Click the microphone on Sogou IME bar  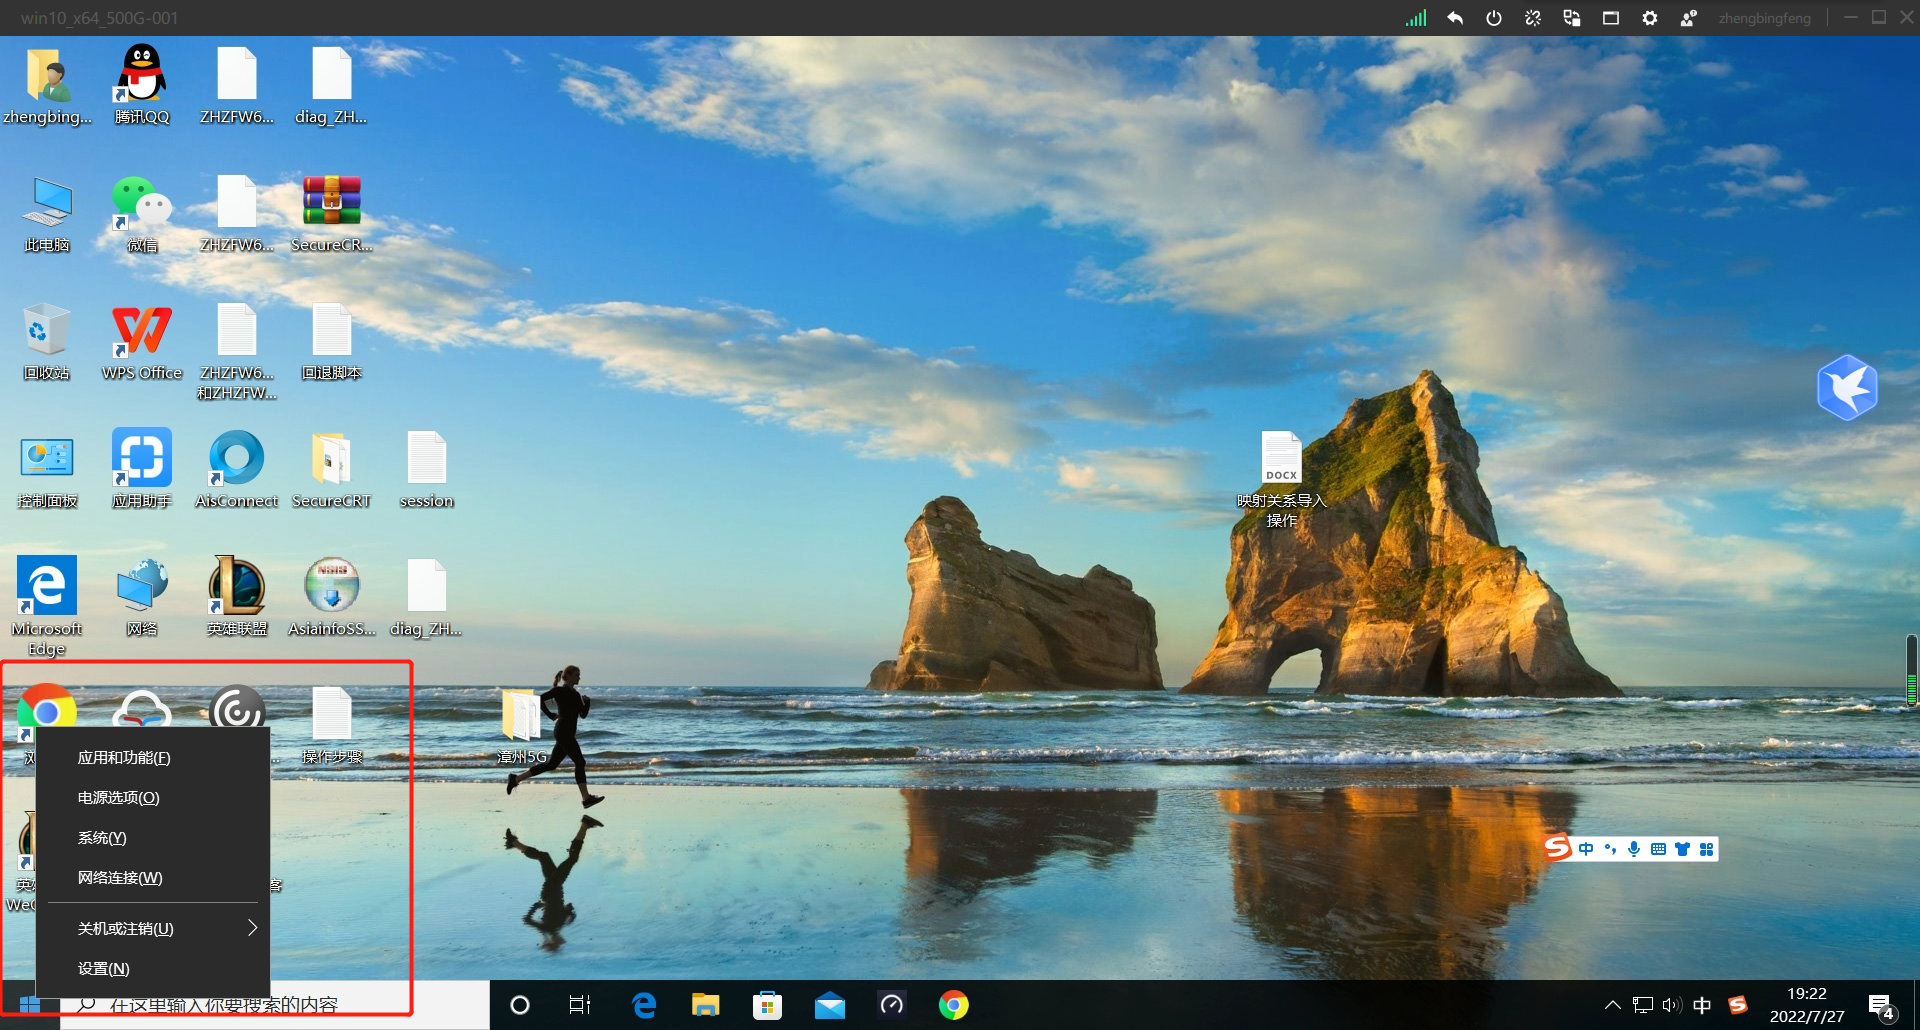(1634, 849)
